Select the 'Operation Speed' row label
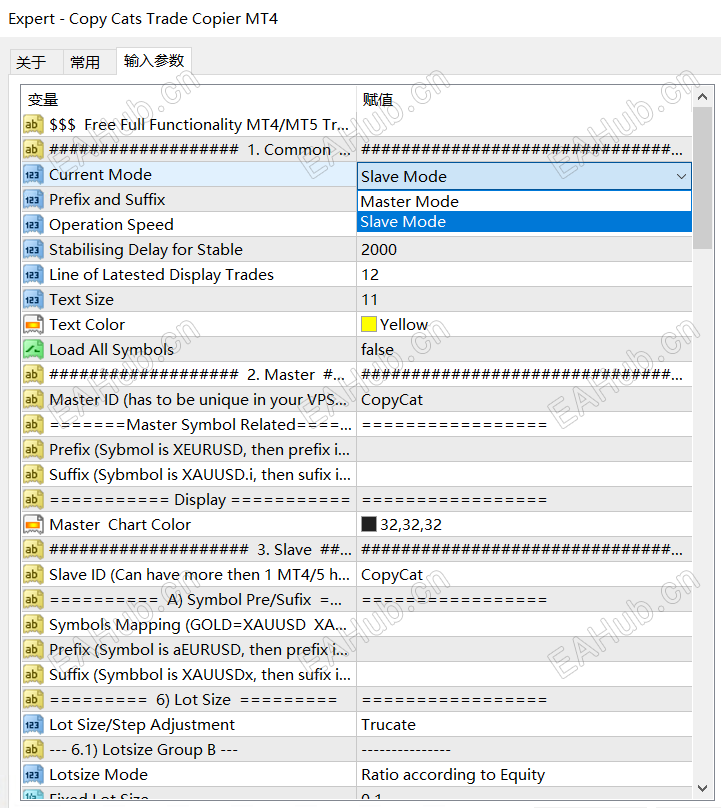Viewport: 721px width, 808px height. [x=111, y=225]
